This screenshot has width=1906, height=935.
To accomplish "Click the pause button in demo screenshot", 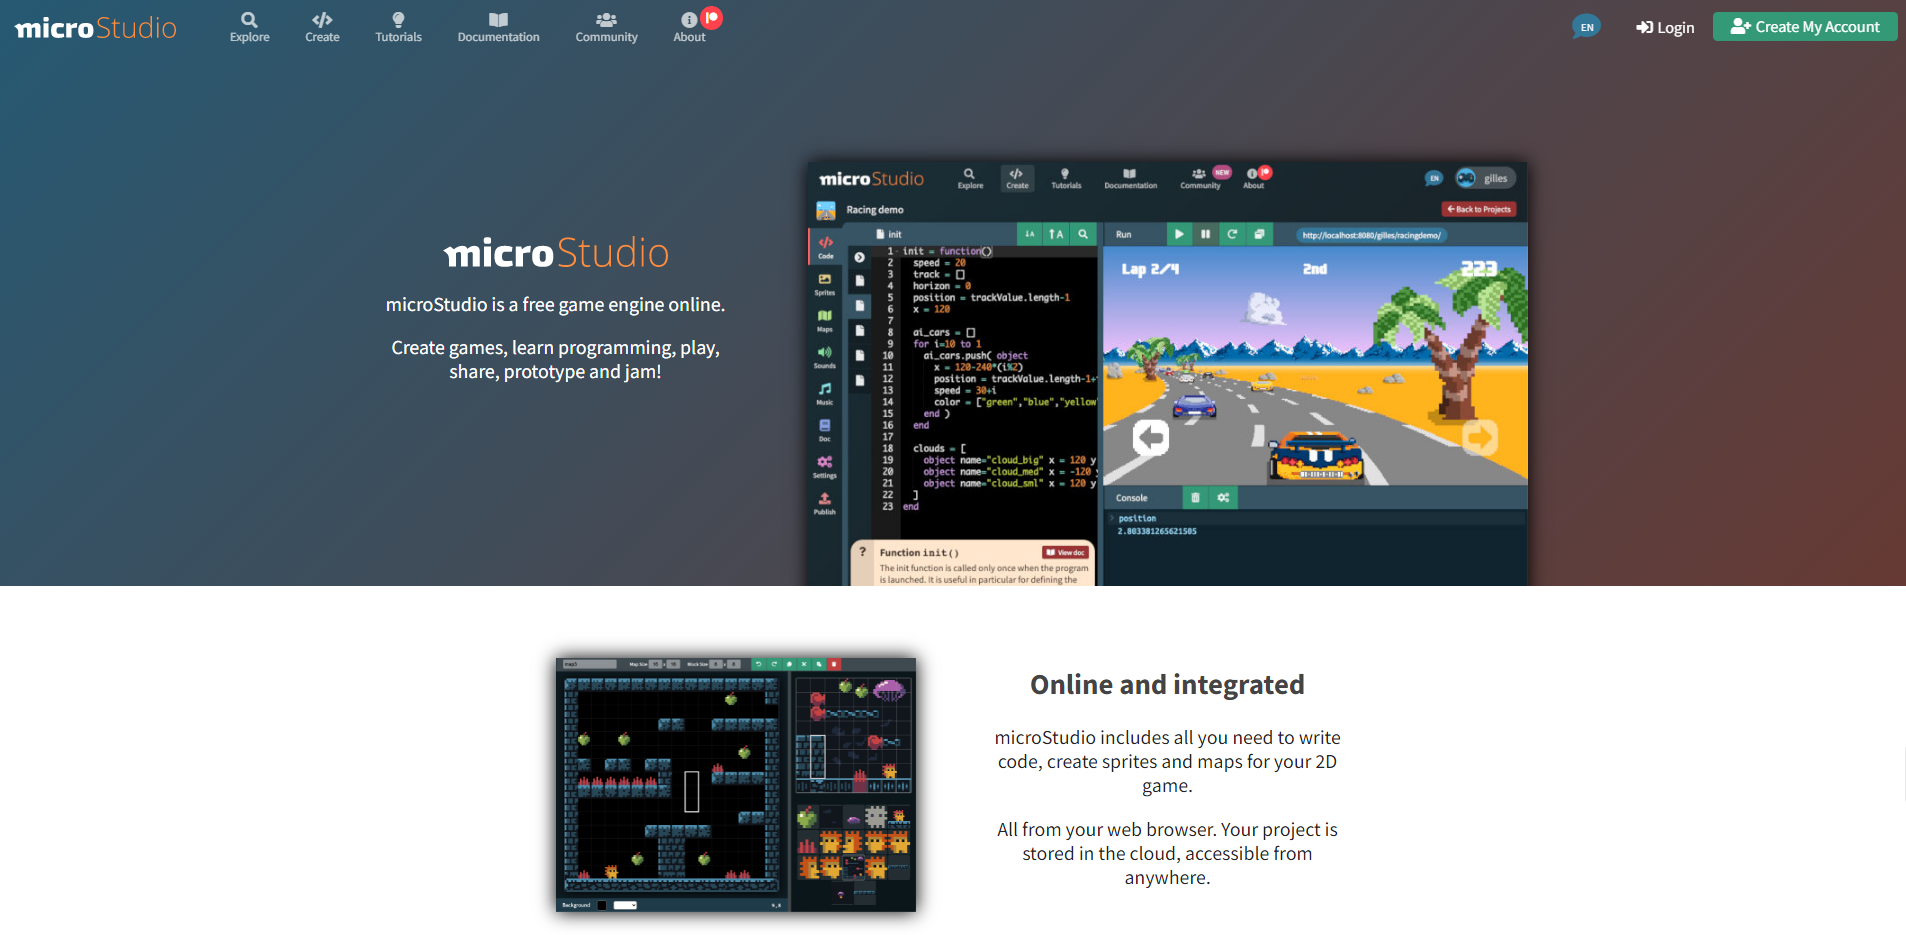I will (1206, 234).
